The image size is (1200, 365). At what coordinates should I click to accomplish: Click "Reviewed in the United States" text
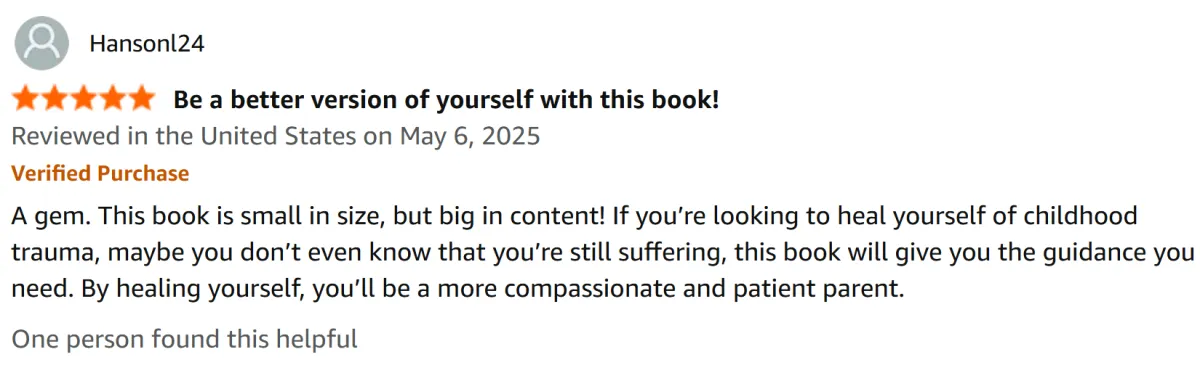click(185, 136)
